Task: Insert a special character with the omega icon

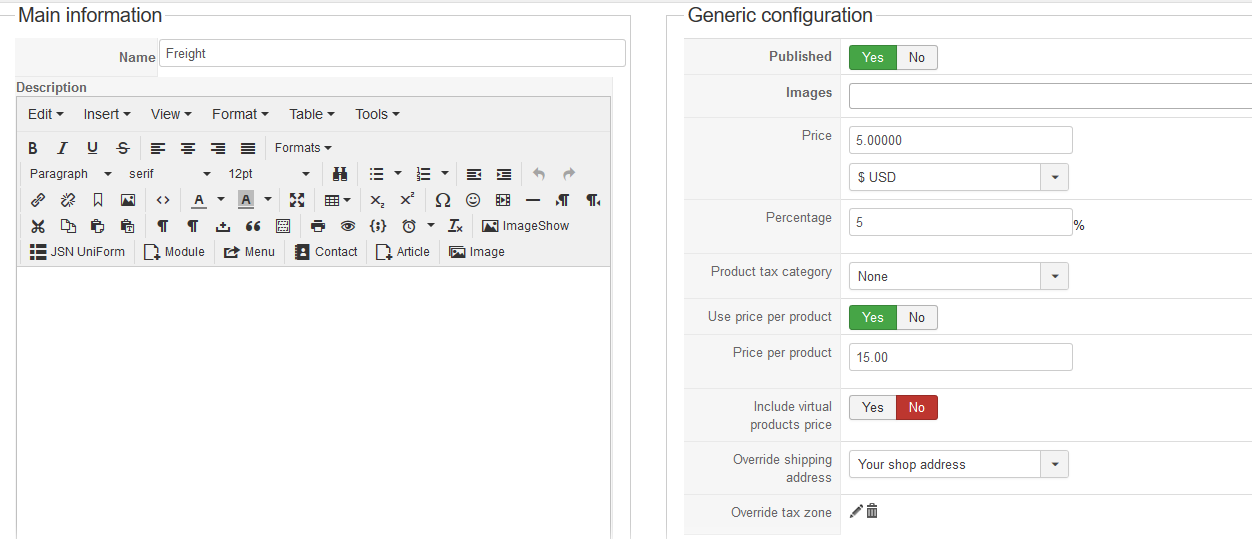Action: click(443, 200)
